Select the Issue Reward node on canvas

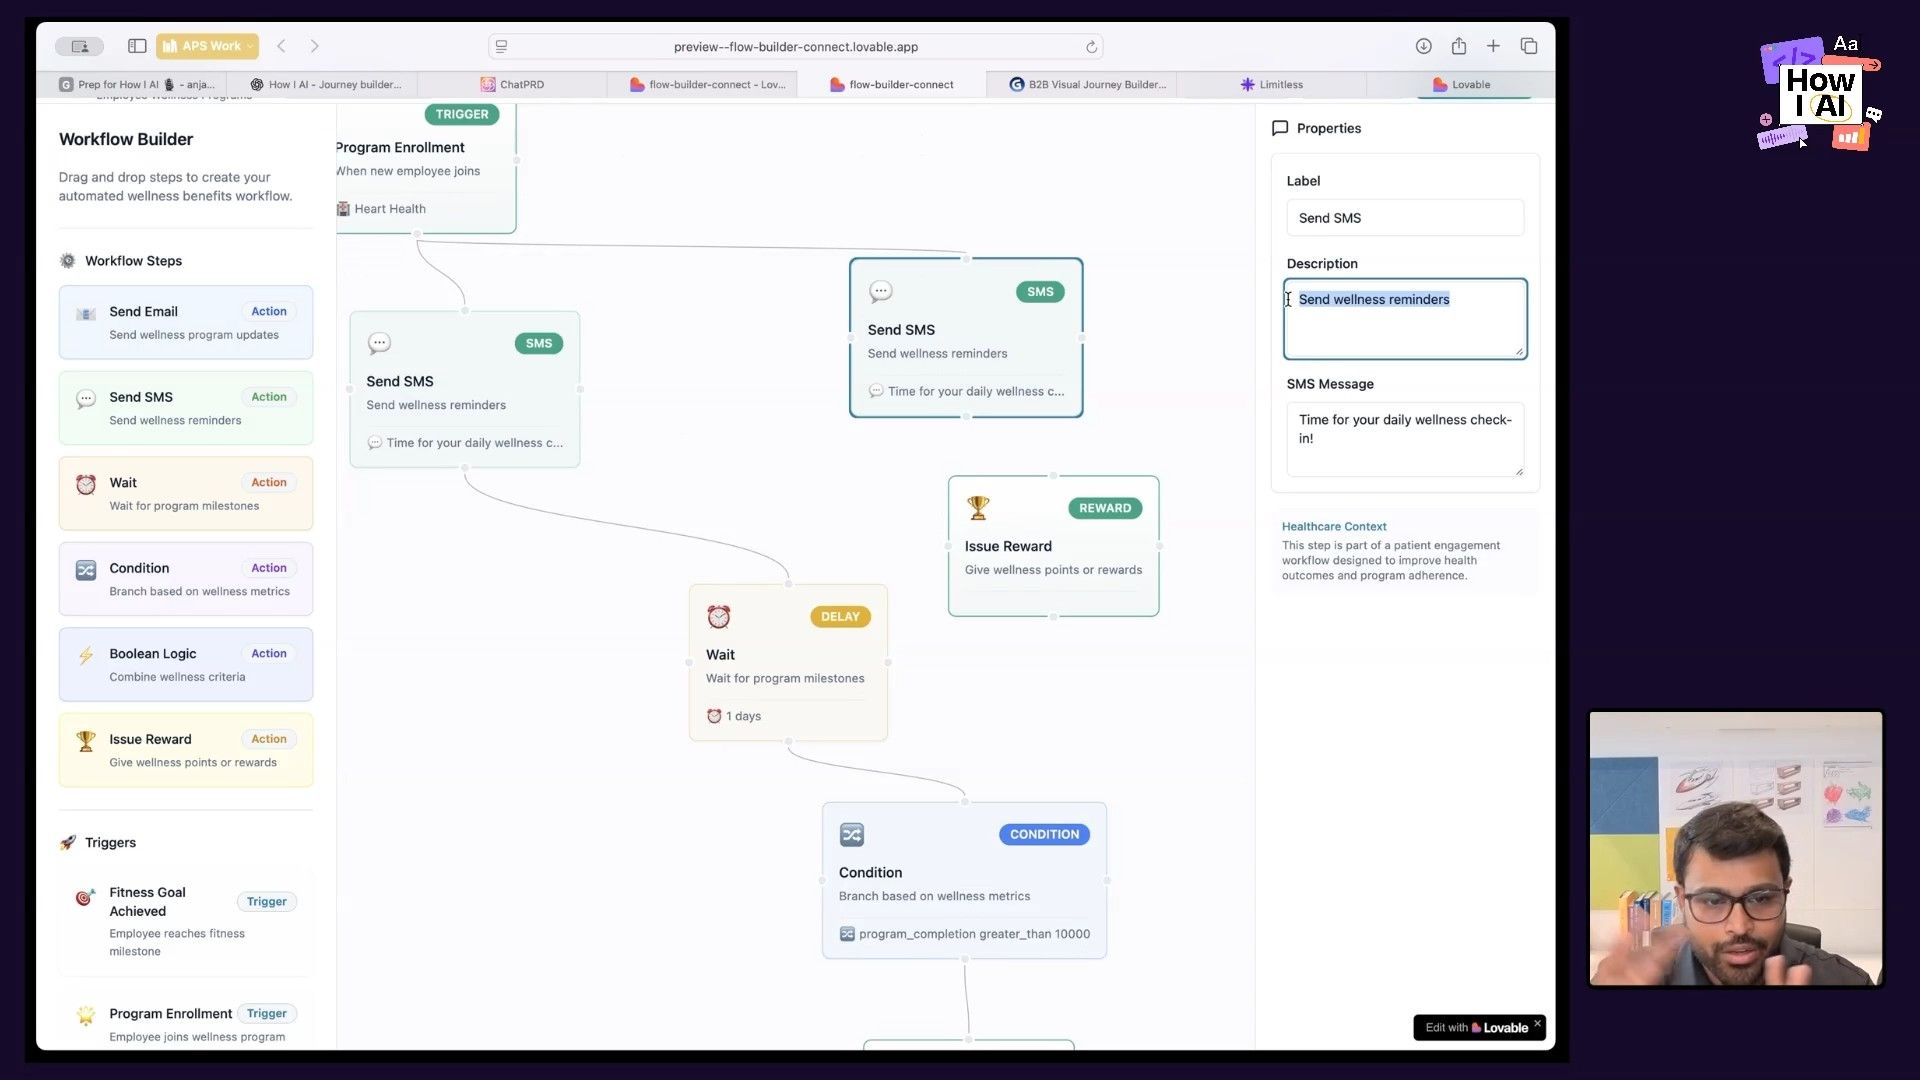pos(1053,546)
